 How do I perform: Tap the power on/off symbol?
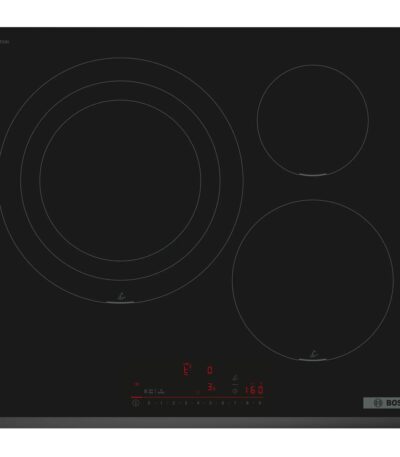[135, 403]
